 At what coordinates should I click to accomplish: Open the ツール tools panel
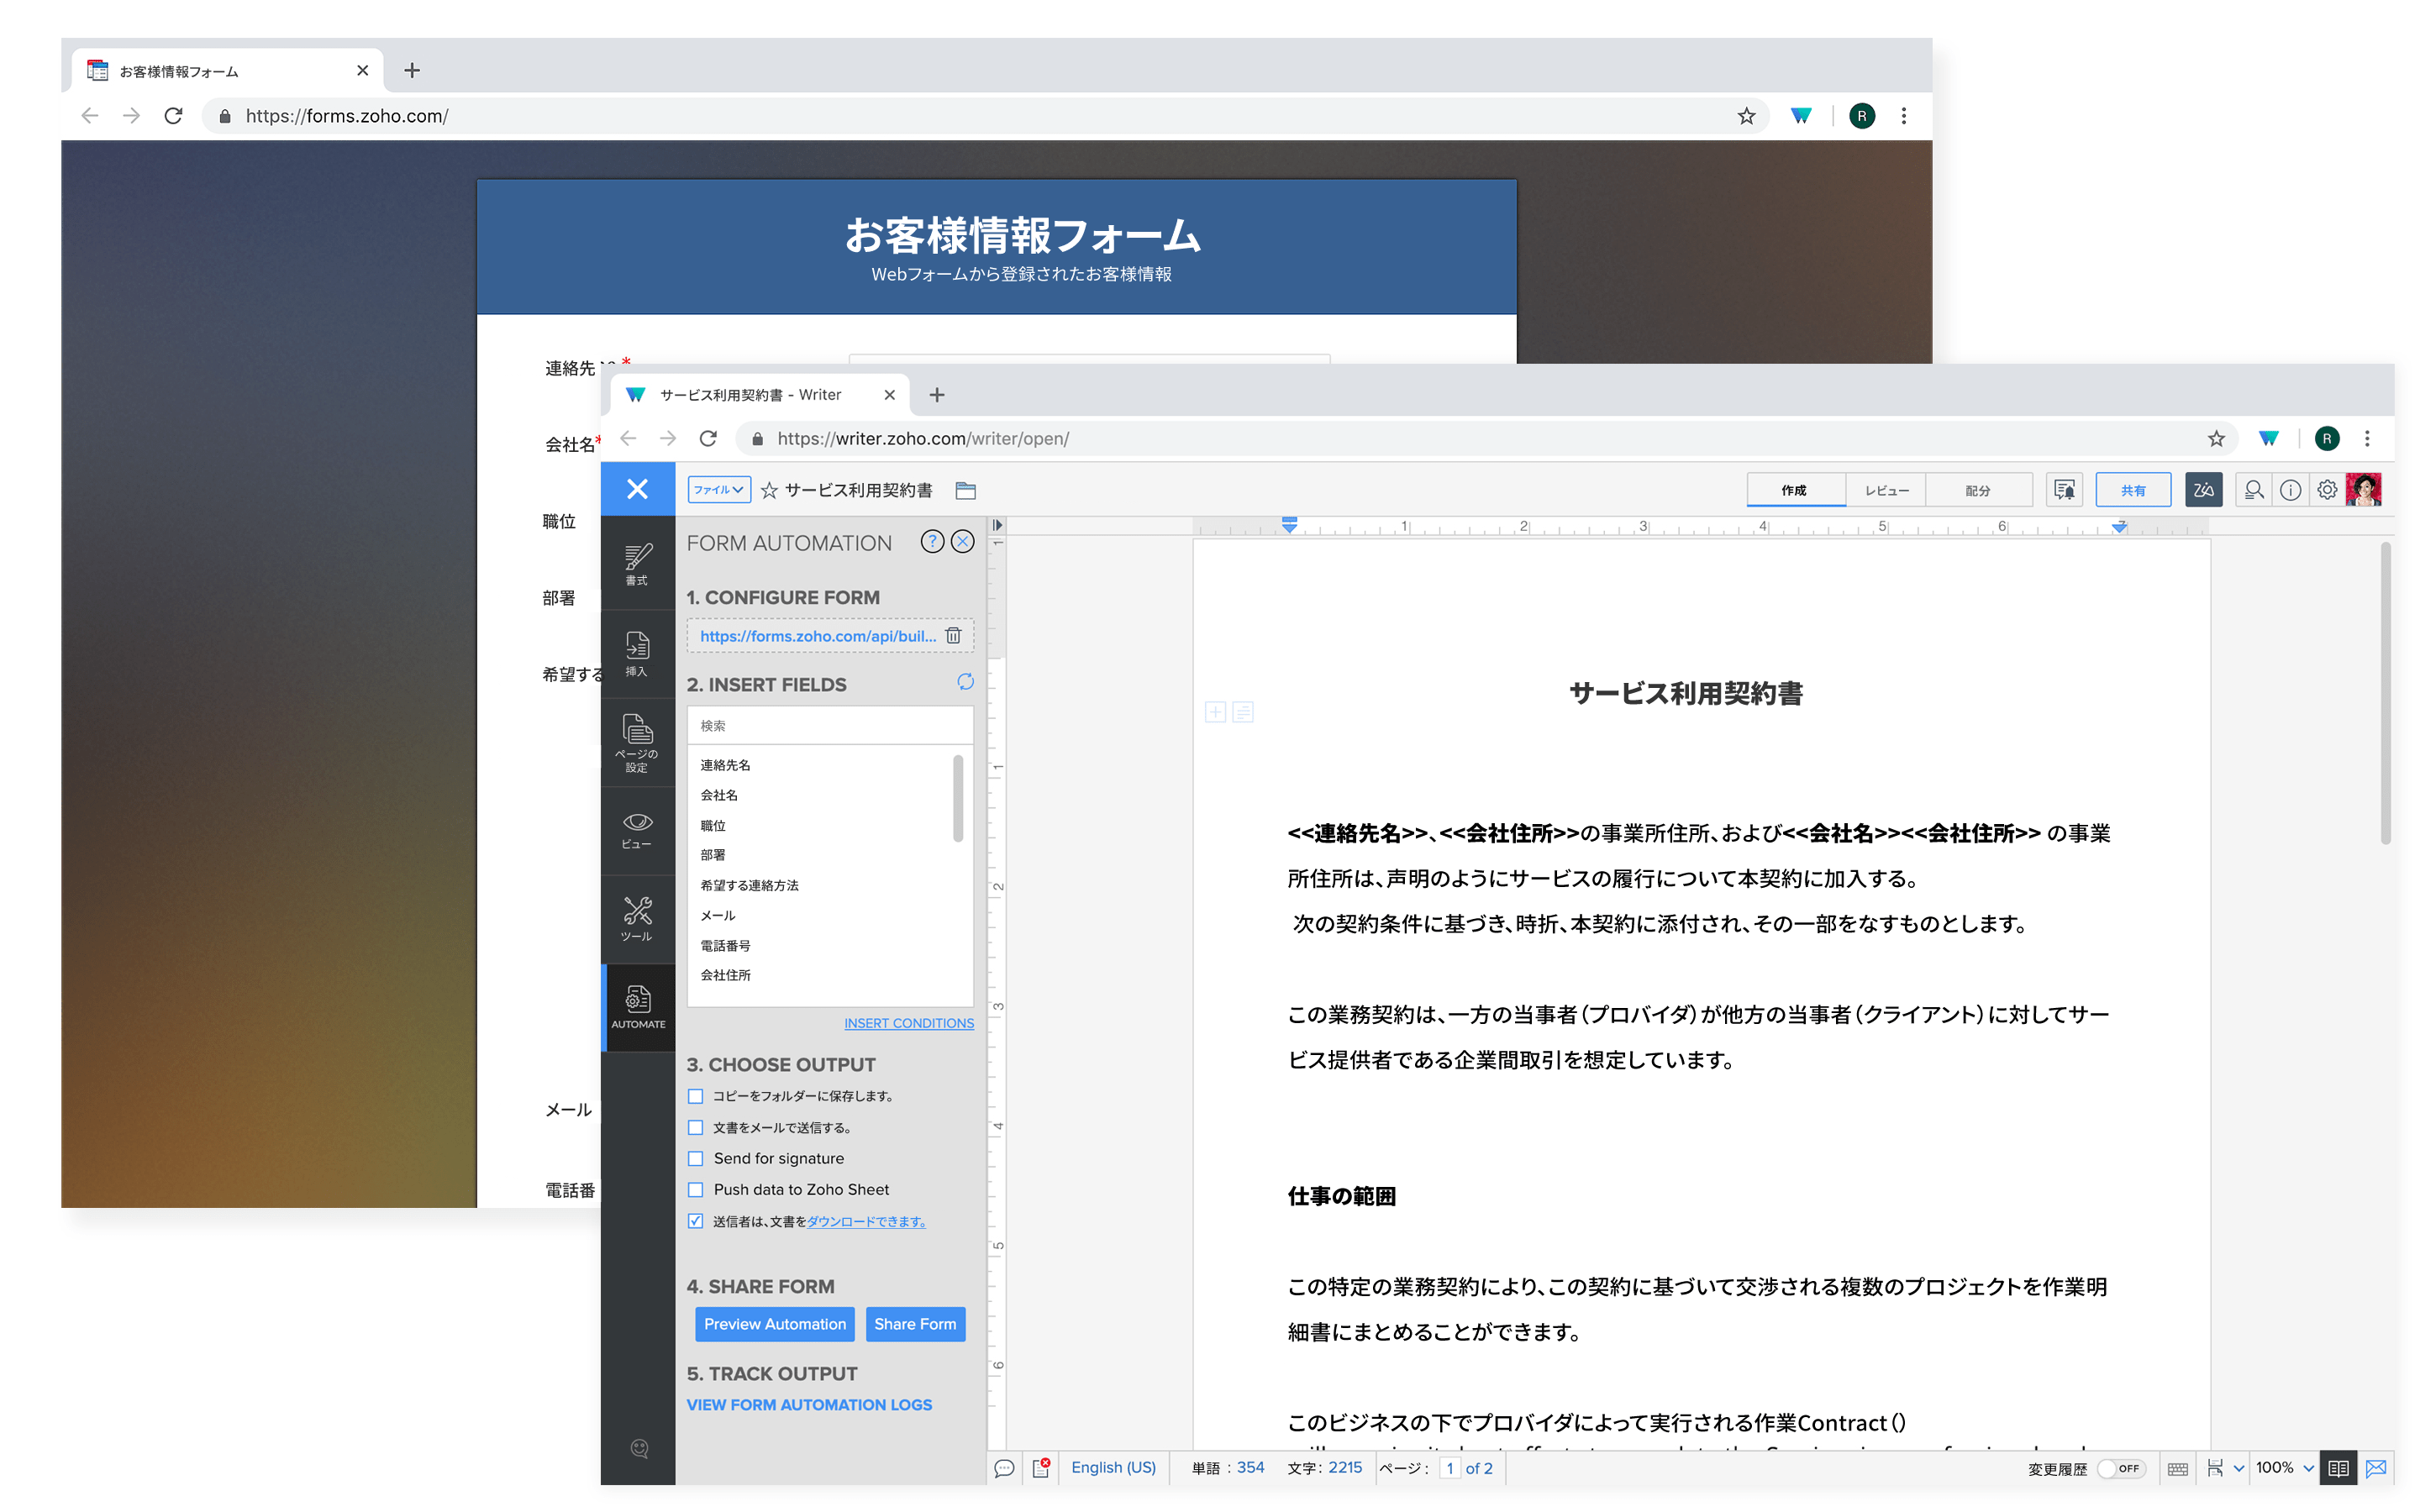click(637, 919)
